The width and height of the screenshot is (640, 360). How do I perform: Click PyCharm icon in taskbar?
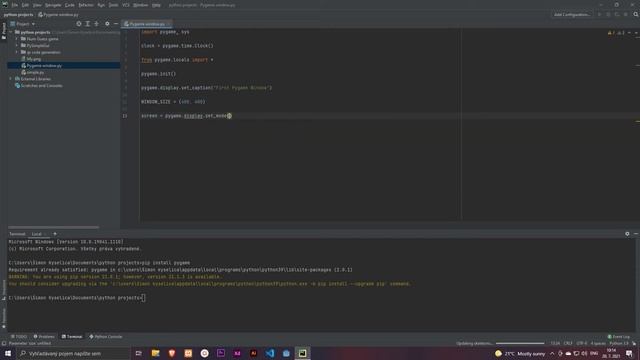point(302,353)
